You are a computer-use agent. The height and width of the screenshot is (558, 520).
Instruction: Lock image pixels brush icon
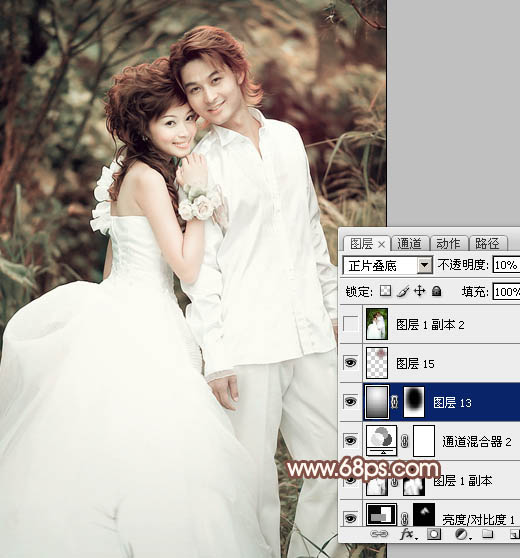[403, 291]
